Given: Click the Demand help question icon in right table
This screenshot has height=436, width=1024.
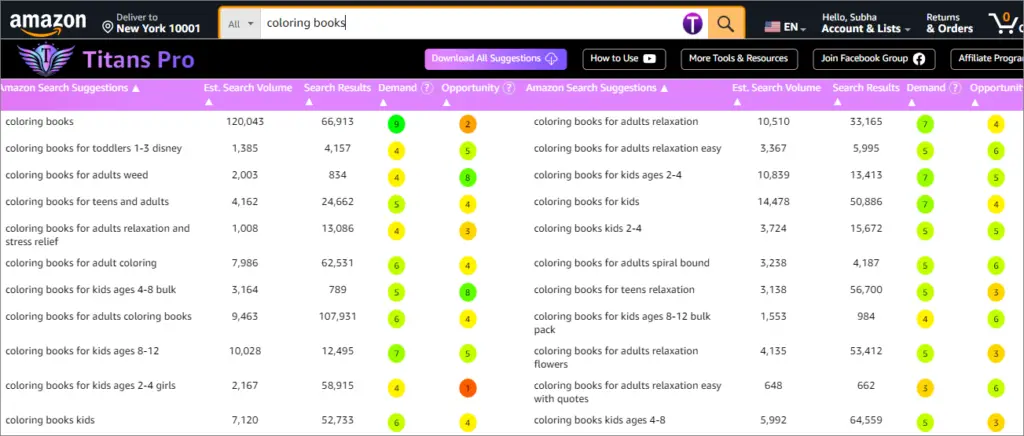Looking at the screenshot, I should pyautogui.click(x=955, y=88).
